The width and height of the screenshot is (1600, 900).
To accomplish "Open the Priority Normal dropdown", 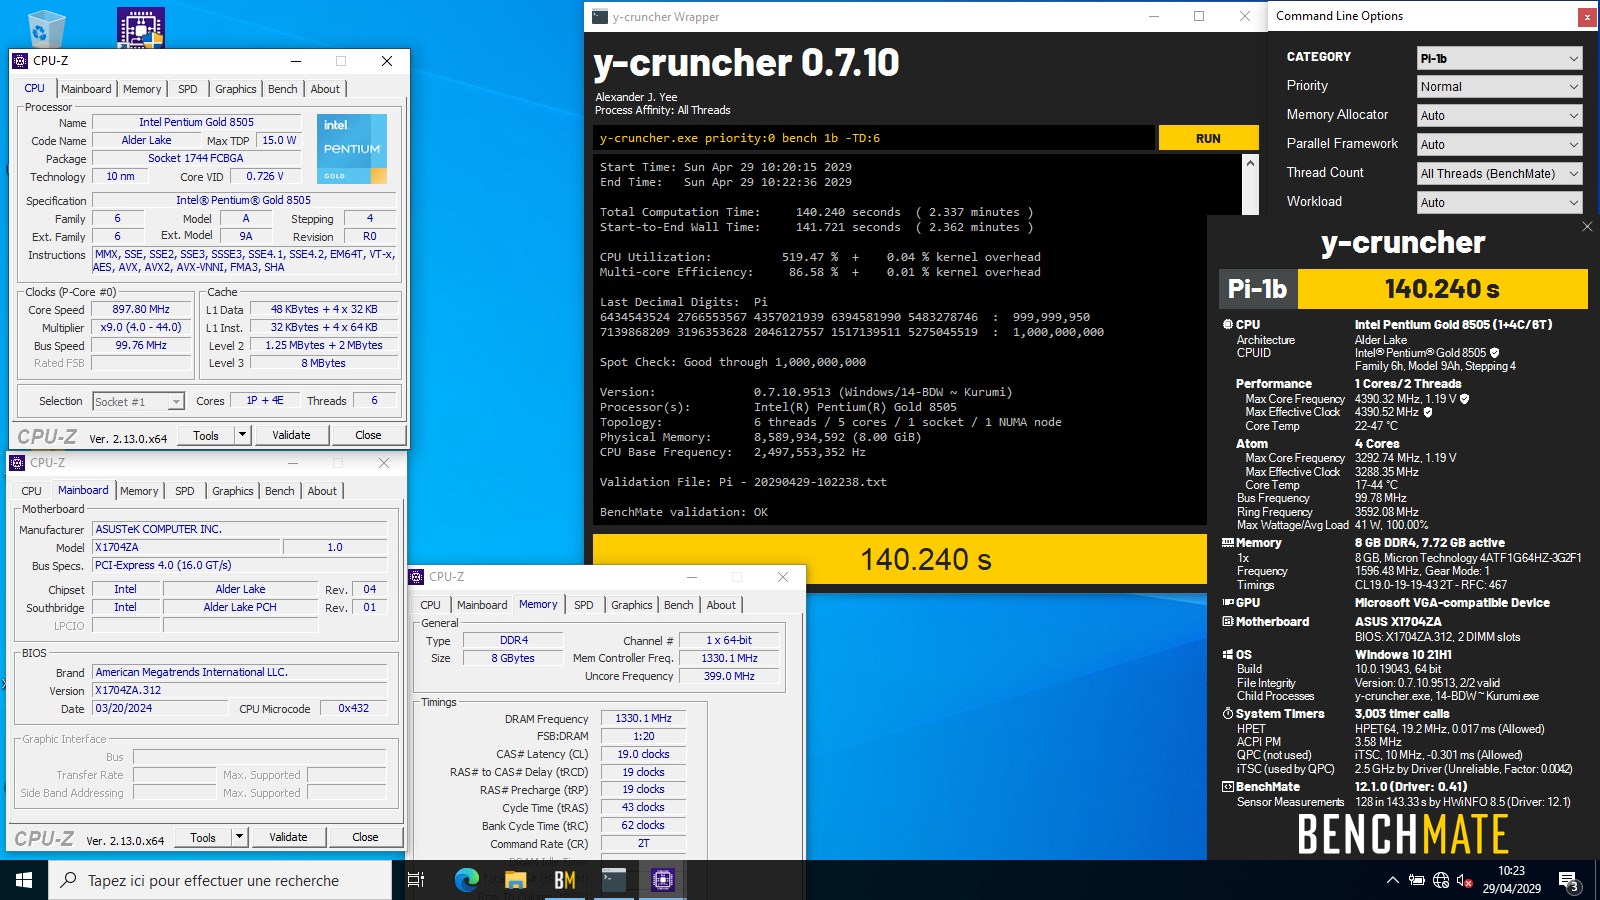I will (x=1499, y=87).
